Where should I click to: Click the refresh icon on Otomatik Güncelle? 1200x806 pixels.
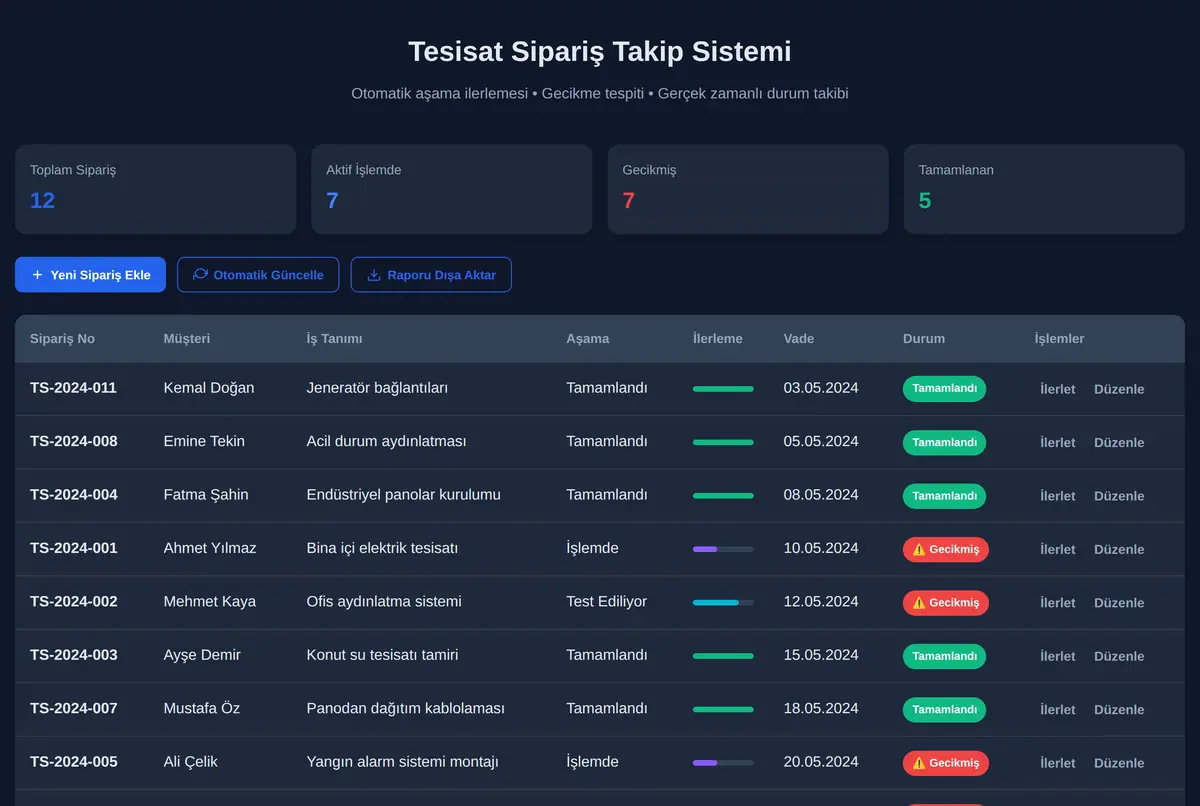(200, 275)
